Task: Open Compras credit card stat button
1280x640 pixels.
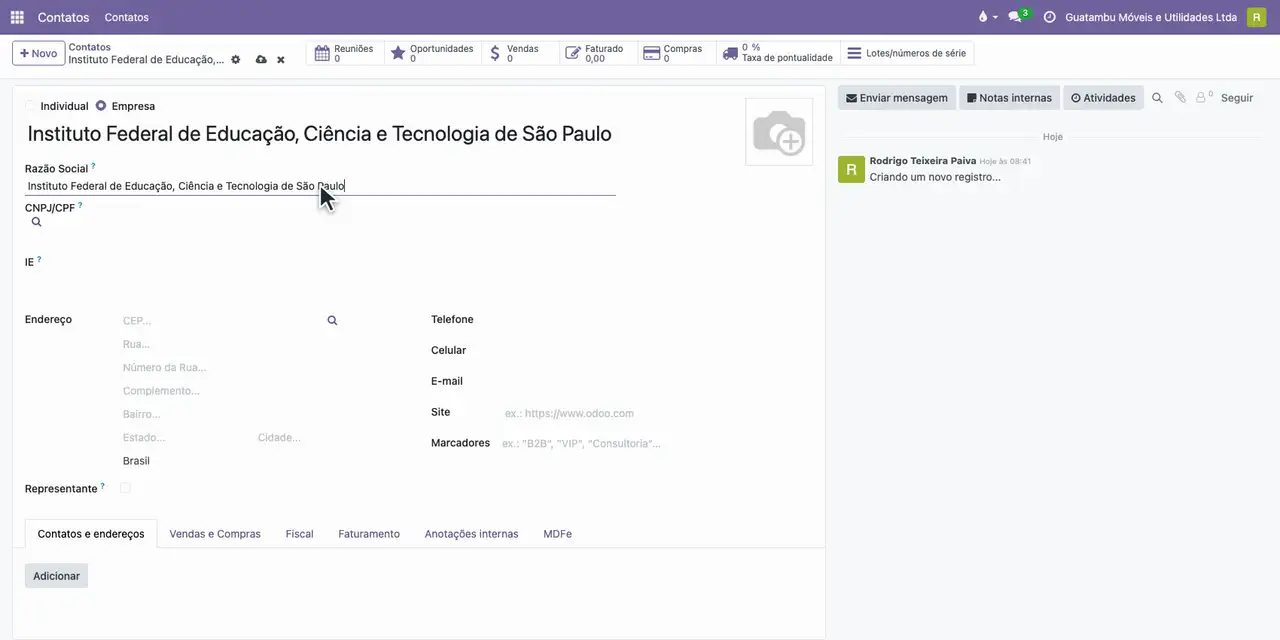Action: click(x=676, y=53)
